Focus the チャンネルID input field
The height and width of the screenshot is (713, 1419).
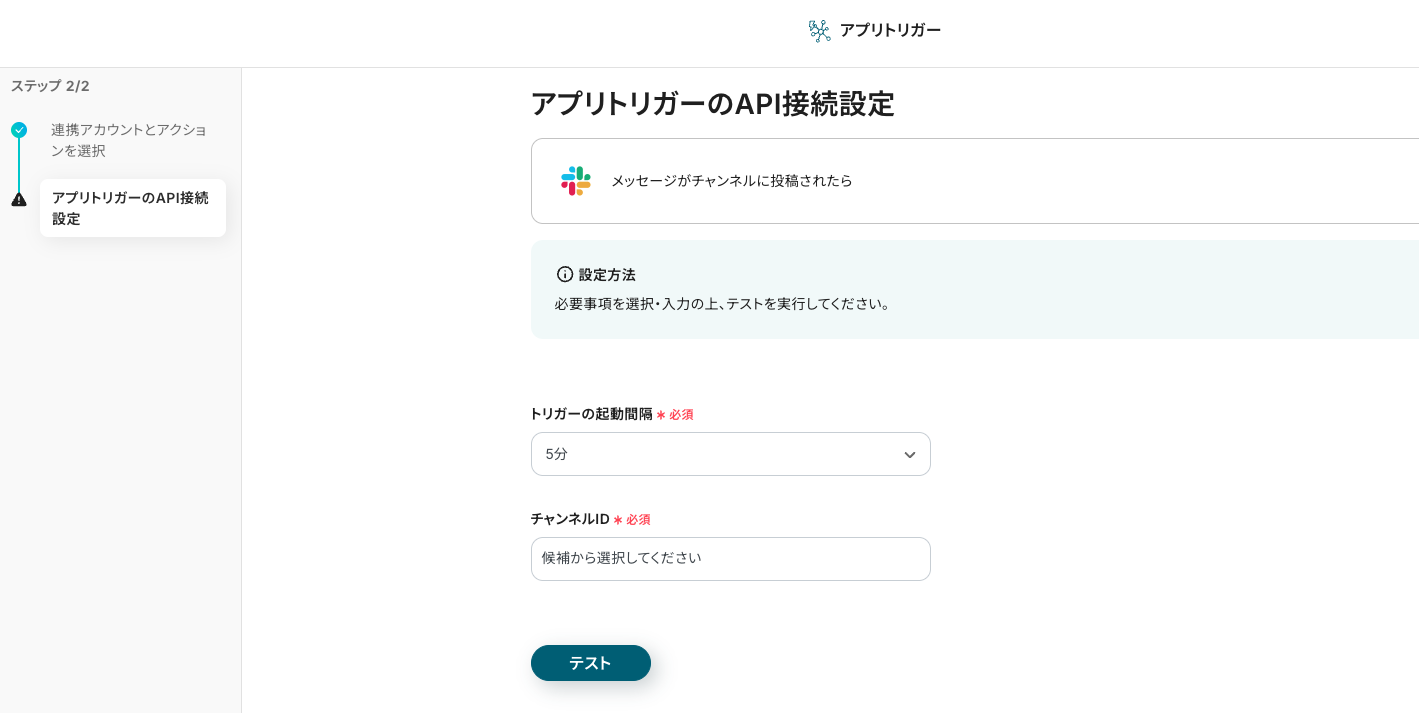point(730,559)
